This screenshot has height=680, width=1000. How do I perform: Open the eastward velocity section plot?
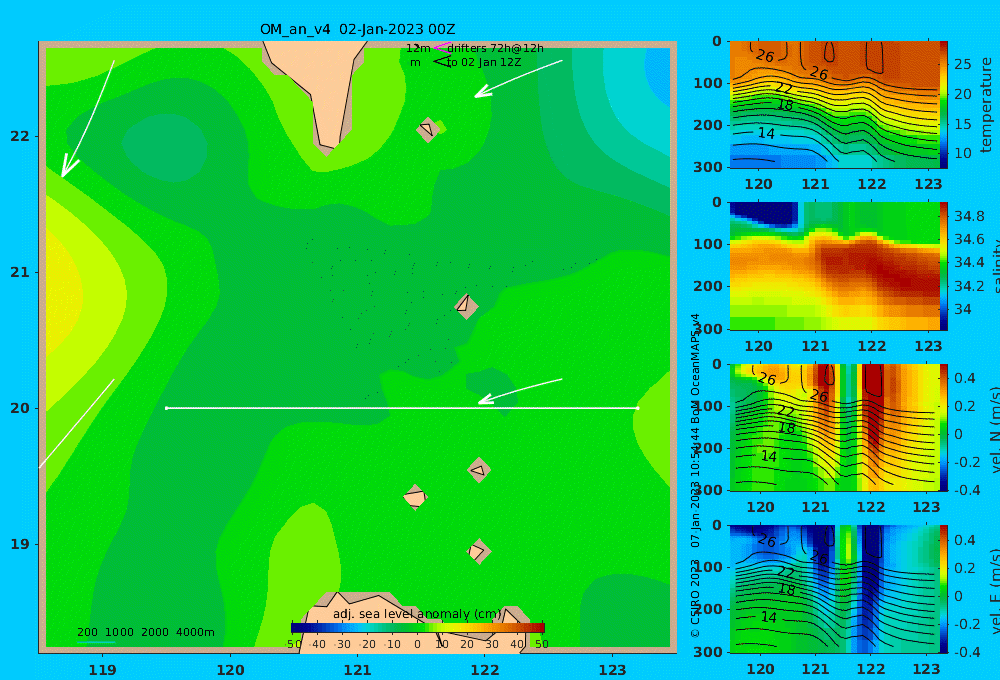tap(835, 589)
